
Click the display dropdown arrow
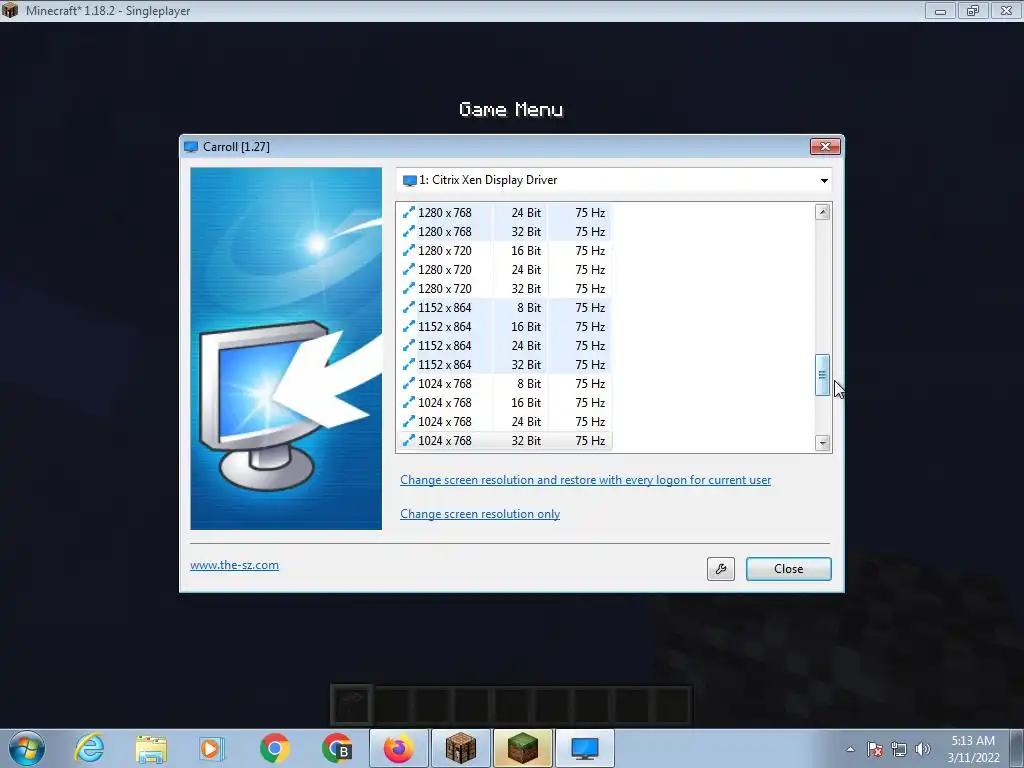point(824,181)
